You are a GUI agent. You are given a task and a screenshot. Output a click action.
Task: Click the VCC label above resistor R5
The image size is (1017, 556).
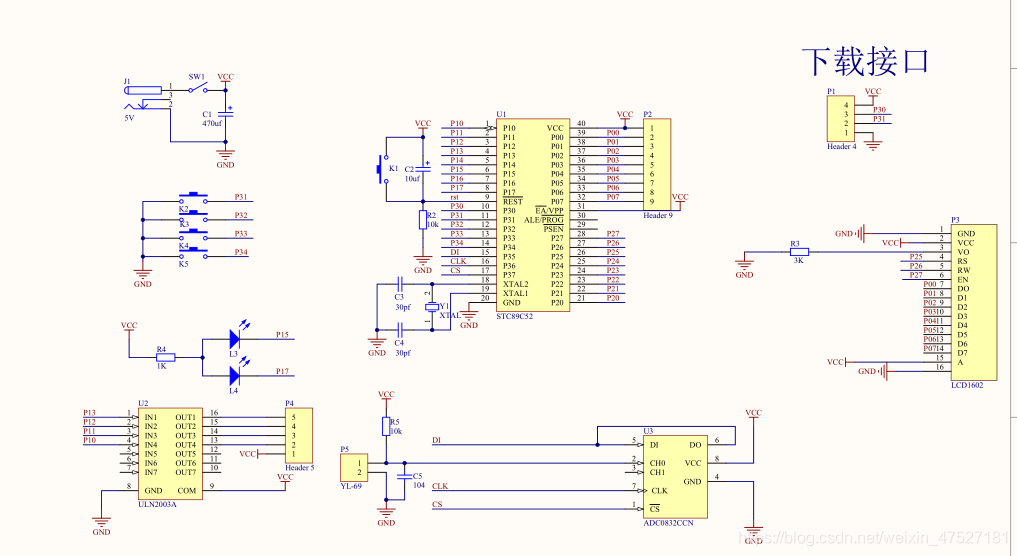click(386, 394)
